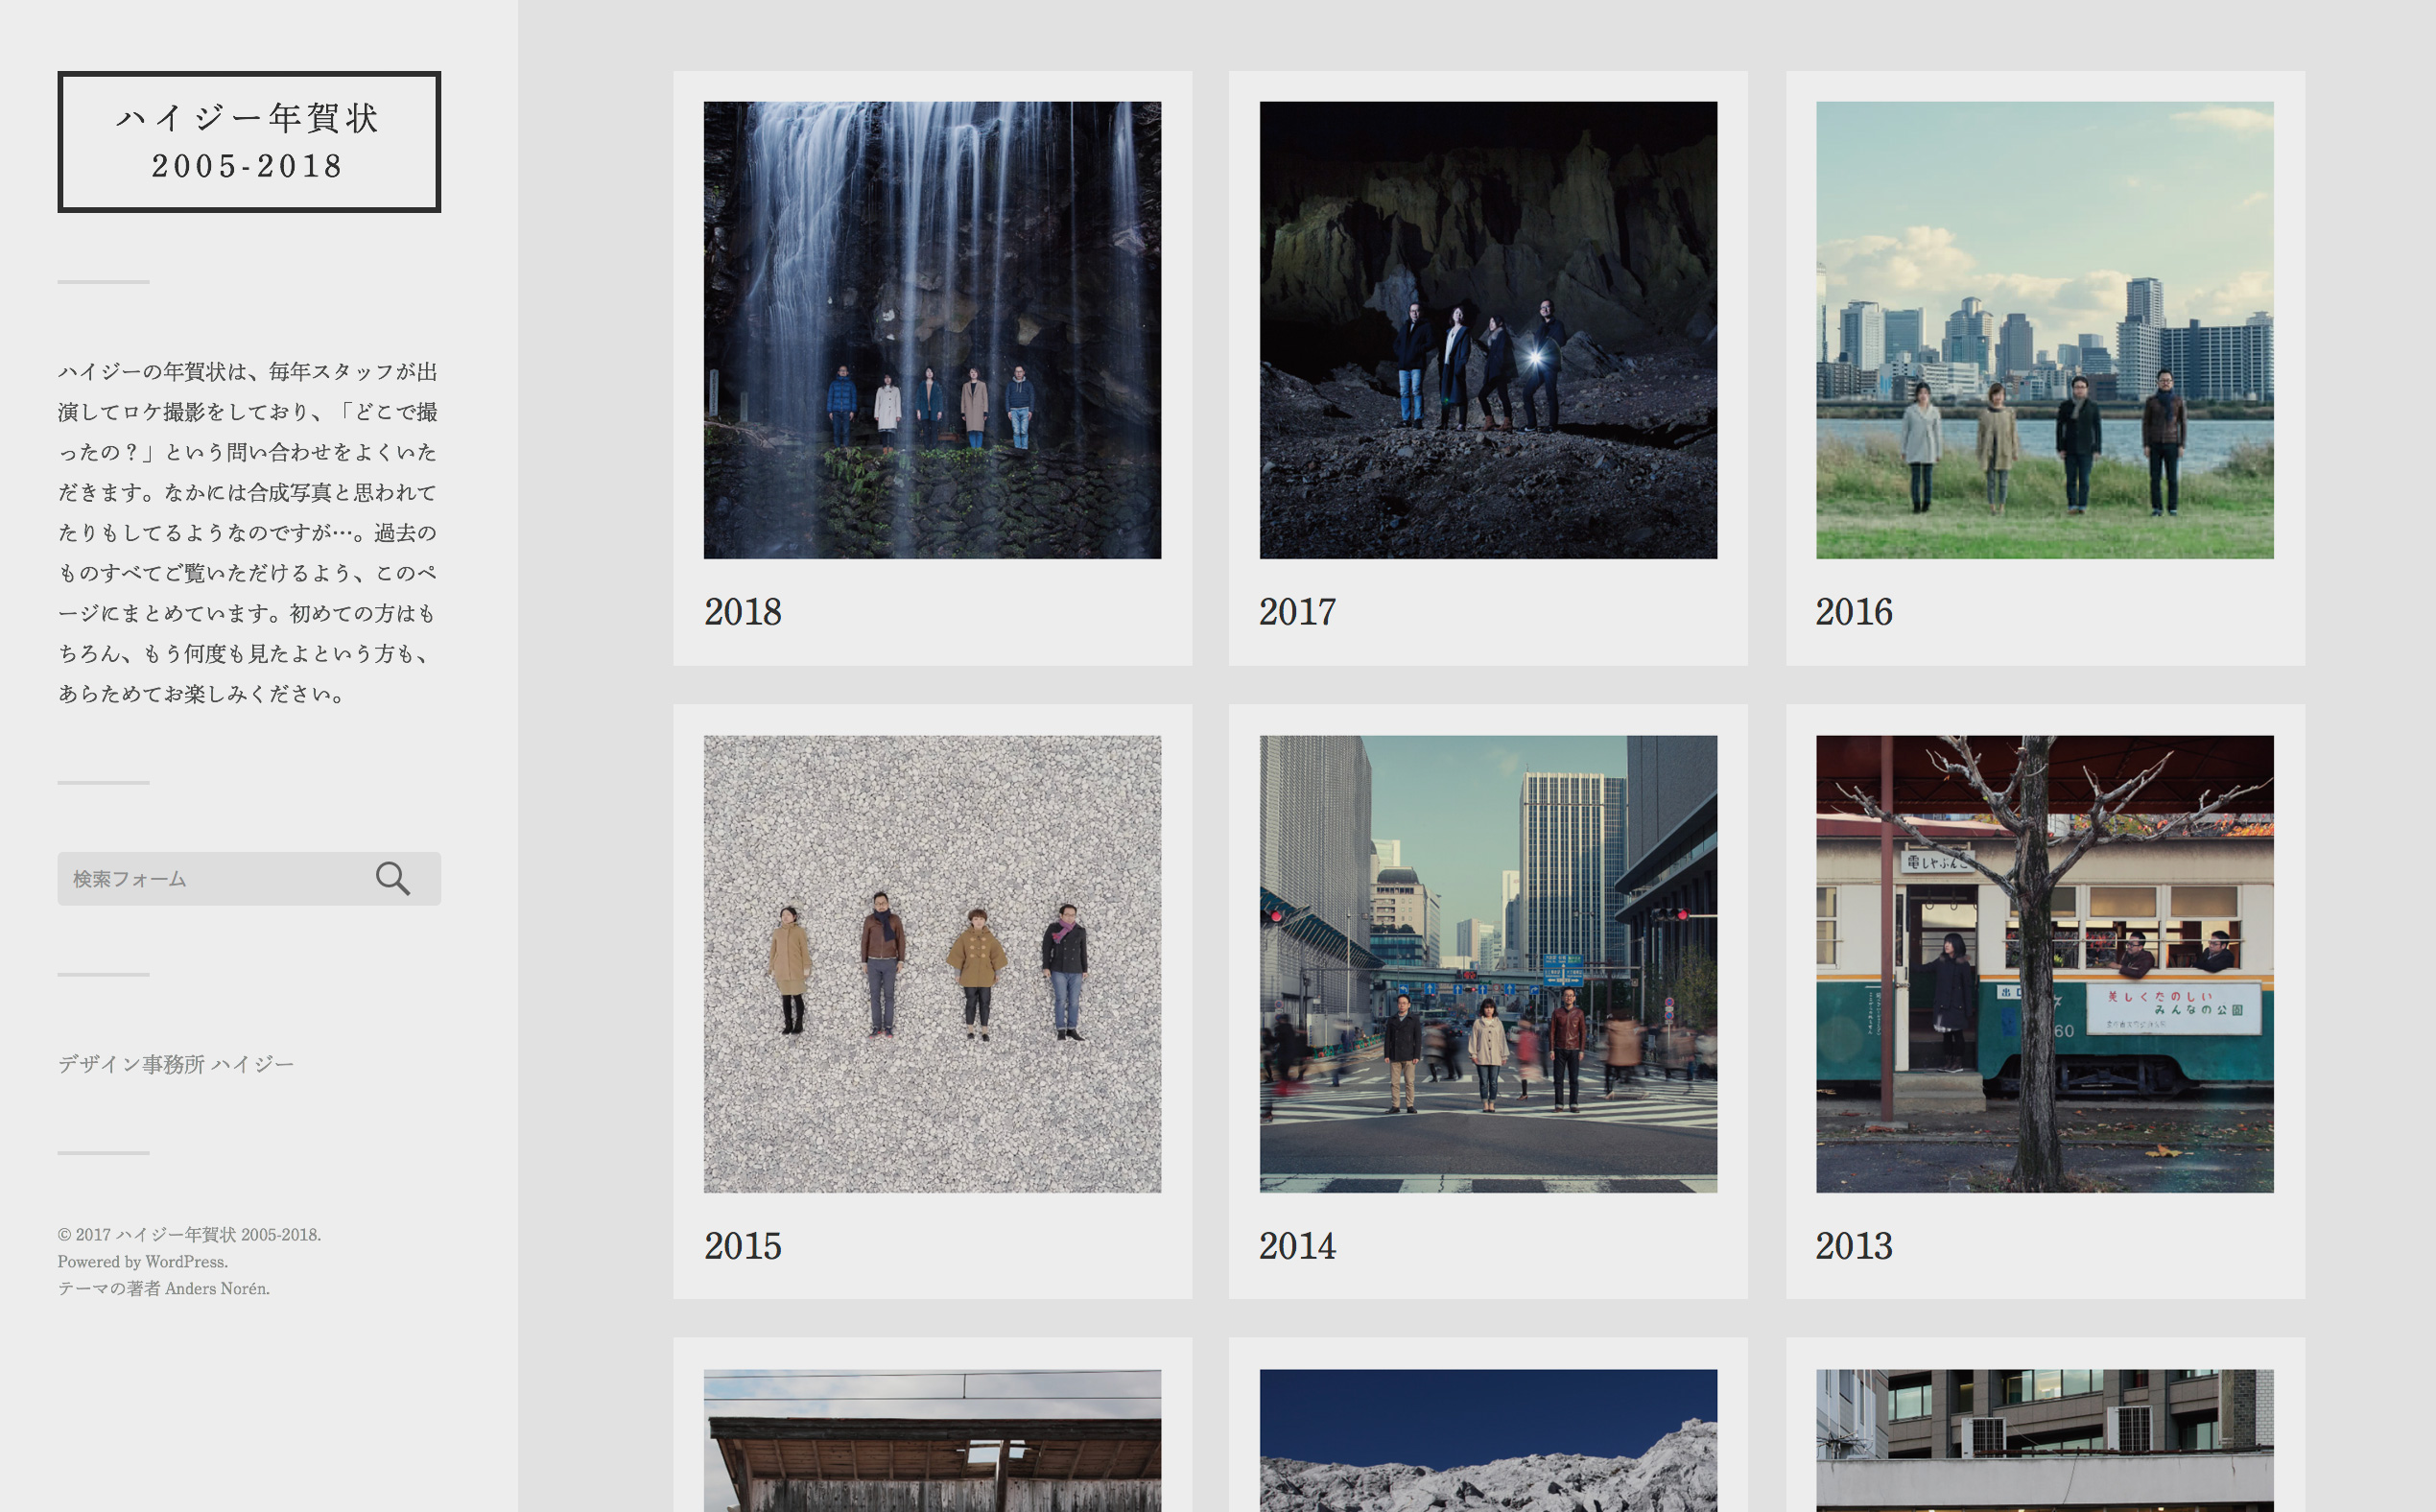The image size is (2436, 1512).
Task: Click the 2014 post title
Action: (1298, 1246)
